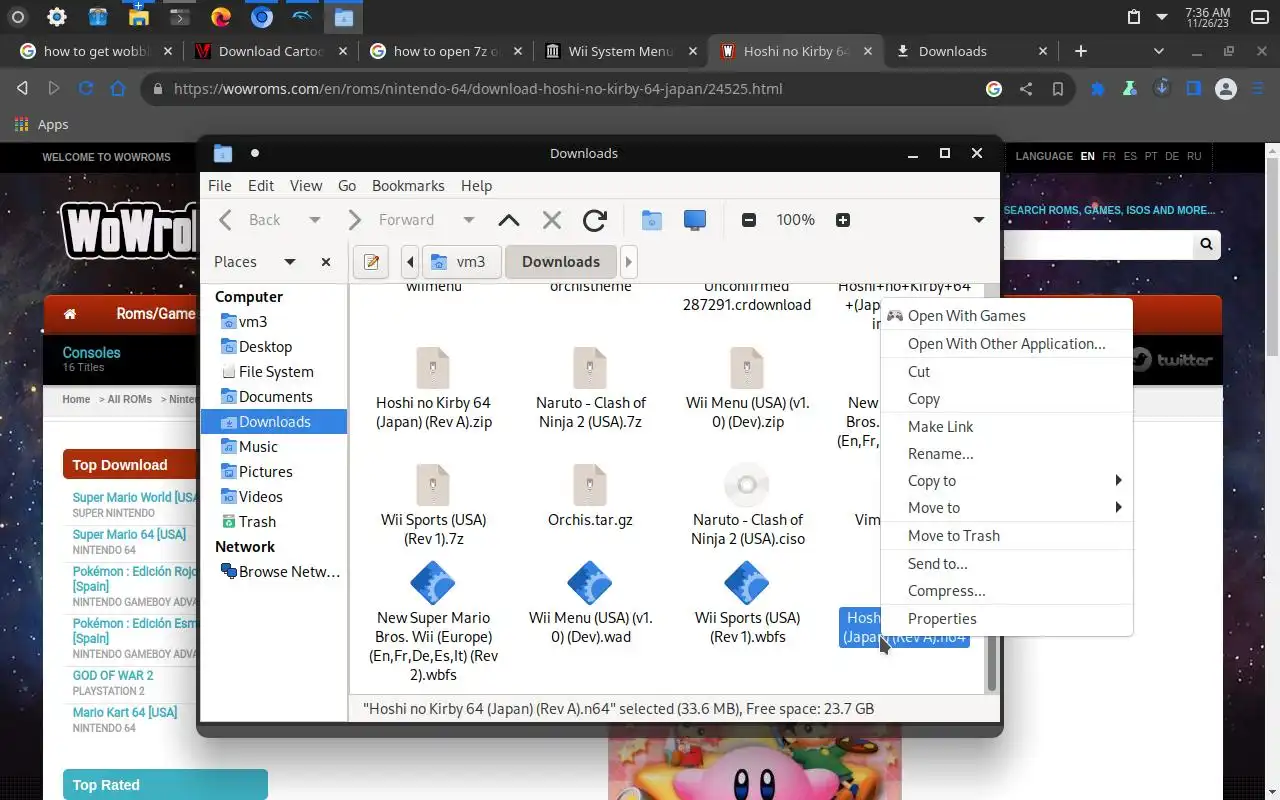
Task: Zoom in with the plus icon
Action: coord(843,220)
